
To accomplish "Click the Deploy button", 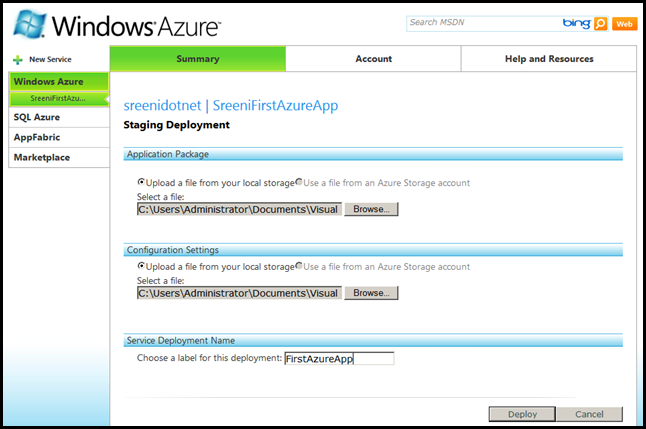I will pos(522,414).
